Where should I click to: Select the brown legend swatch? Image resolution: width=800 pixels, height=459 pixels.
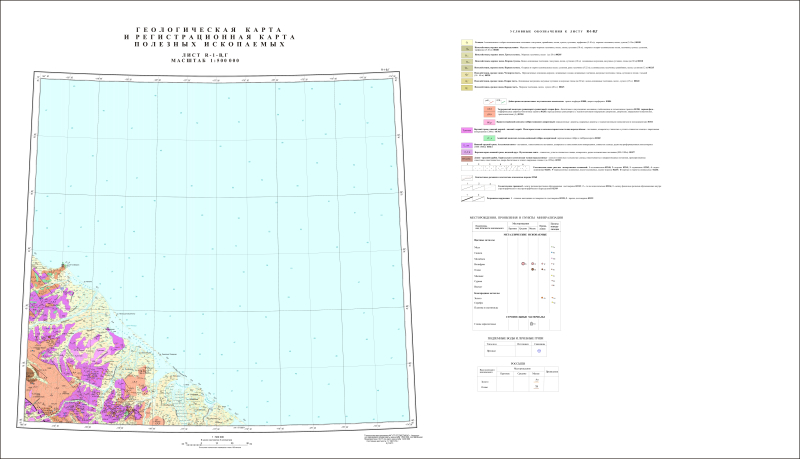(x=467, y=157)
